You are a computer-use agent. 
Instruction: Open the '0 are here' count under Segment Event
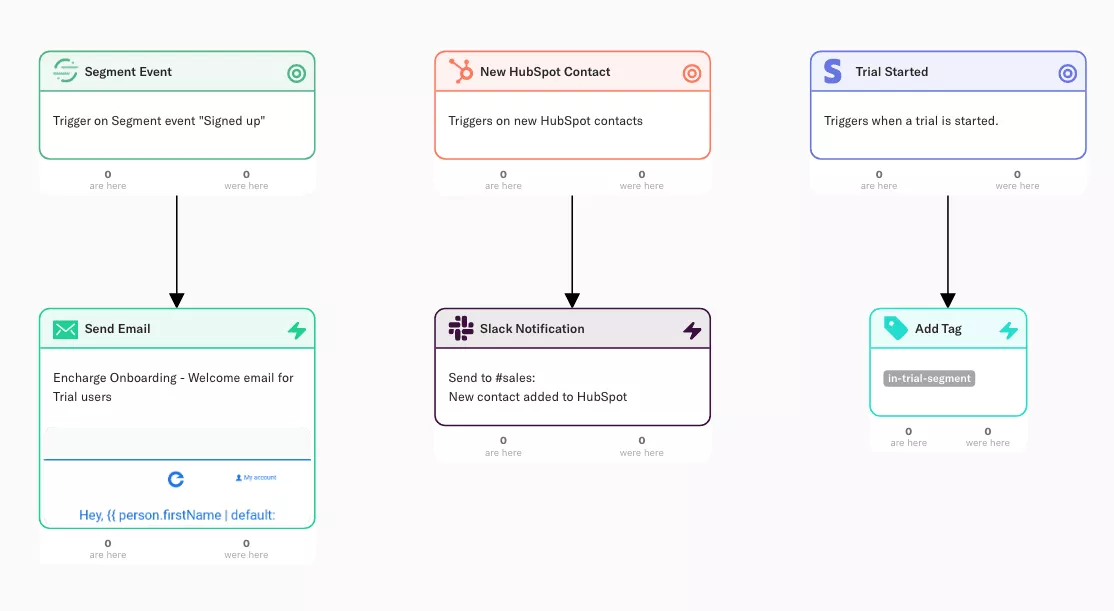(x=107, y=180)
